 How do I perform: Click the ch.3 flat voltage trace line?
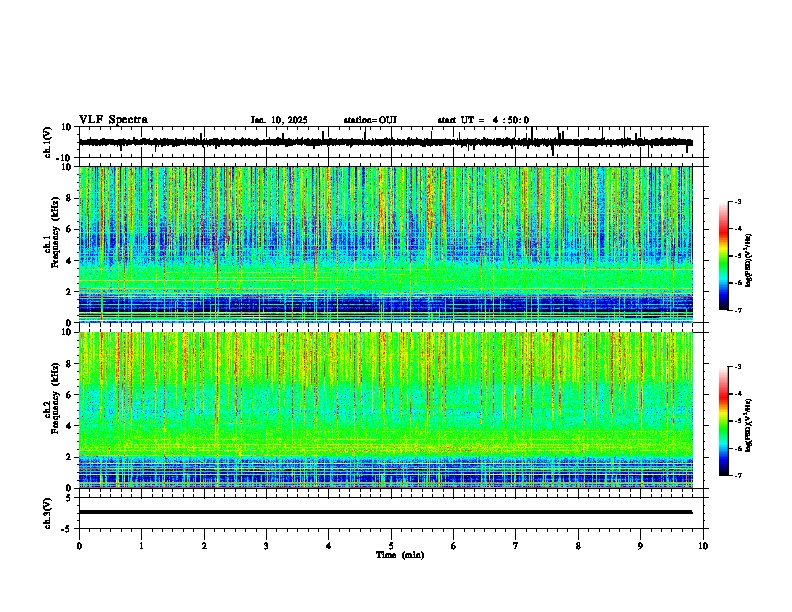tap(385, 512)
